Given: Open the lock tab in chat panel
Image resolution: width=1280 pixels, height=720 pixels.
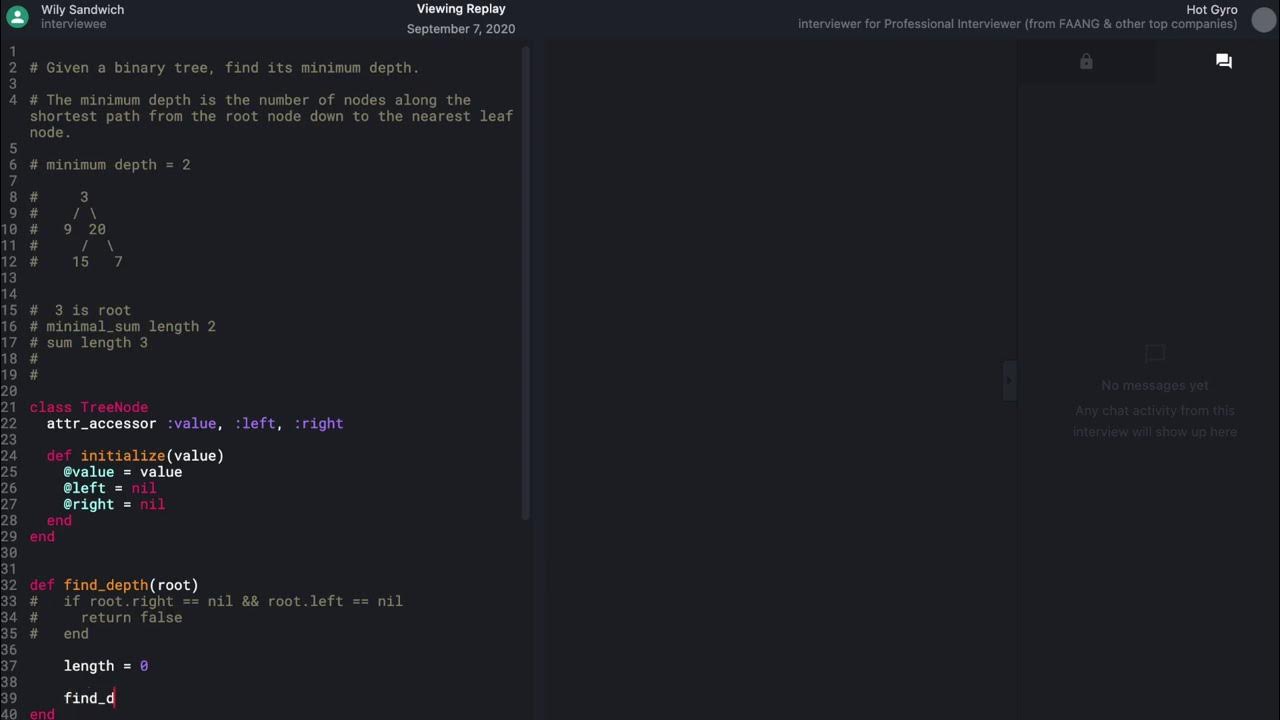Looking at the screenshot, I should (x=1086, y=62).
